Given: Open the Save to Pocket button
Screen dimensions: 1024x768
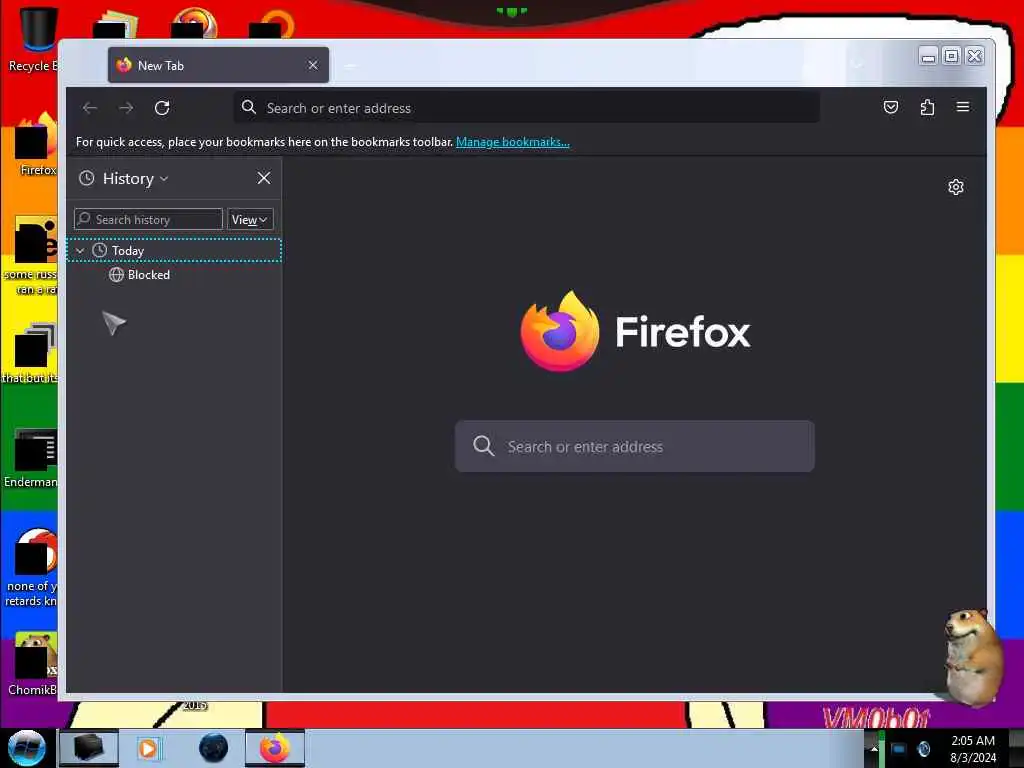Looking at the screenshot, I should pos(891,107).
